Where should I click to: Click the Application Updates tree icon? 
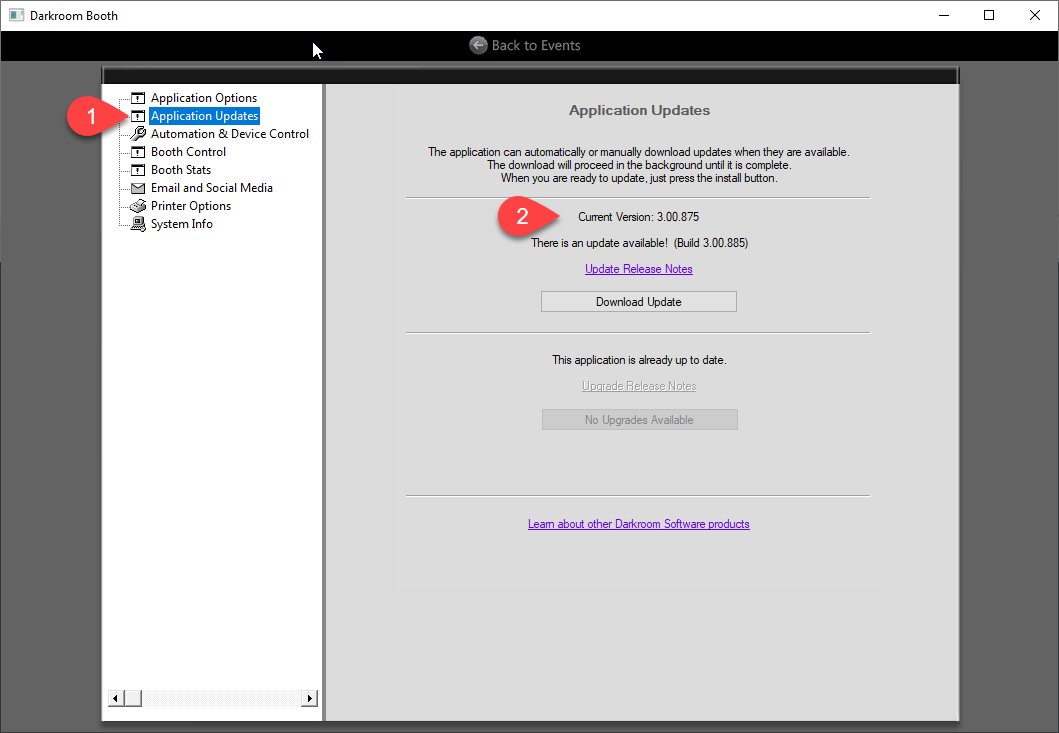(138, 116)
